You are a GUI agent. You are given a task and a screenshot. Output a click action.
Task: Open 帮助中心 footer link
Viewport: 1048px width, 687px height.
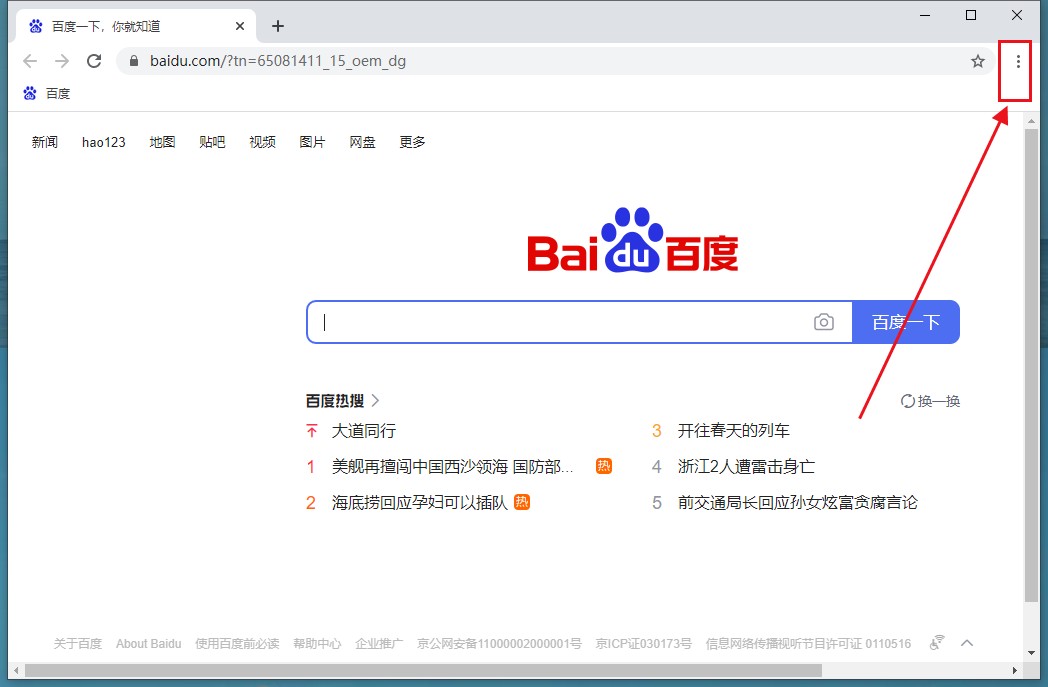[317, 644]
